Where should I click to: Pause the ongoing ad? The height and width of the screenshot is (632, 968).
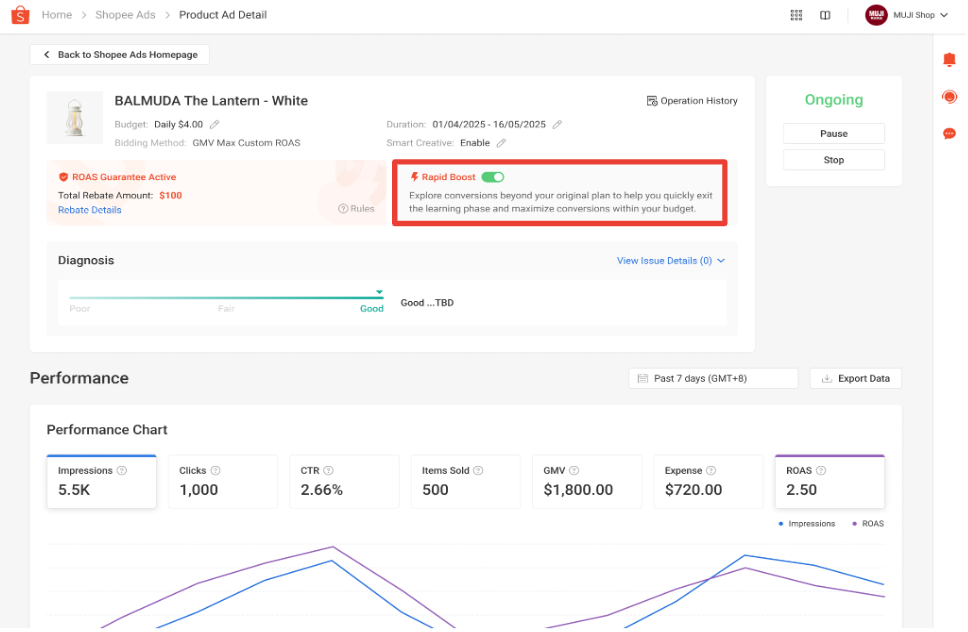pyautogui.click(x=833, y=133)
